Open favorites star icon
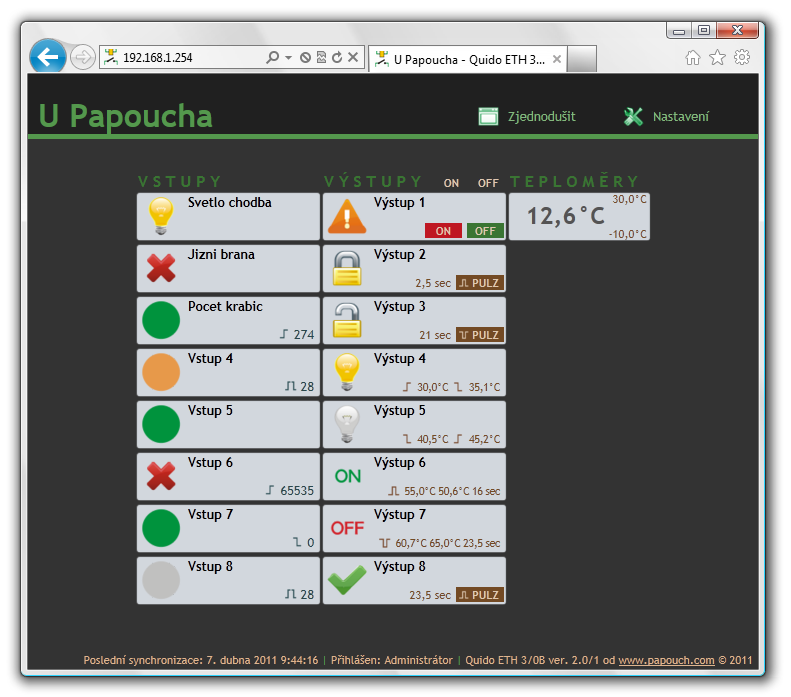The width and height of the screenshot is (791, 697). (717, 57)
